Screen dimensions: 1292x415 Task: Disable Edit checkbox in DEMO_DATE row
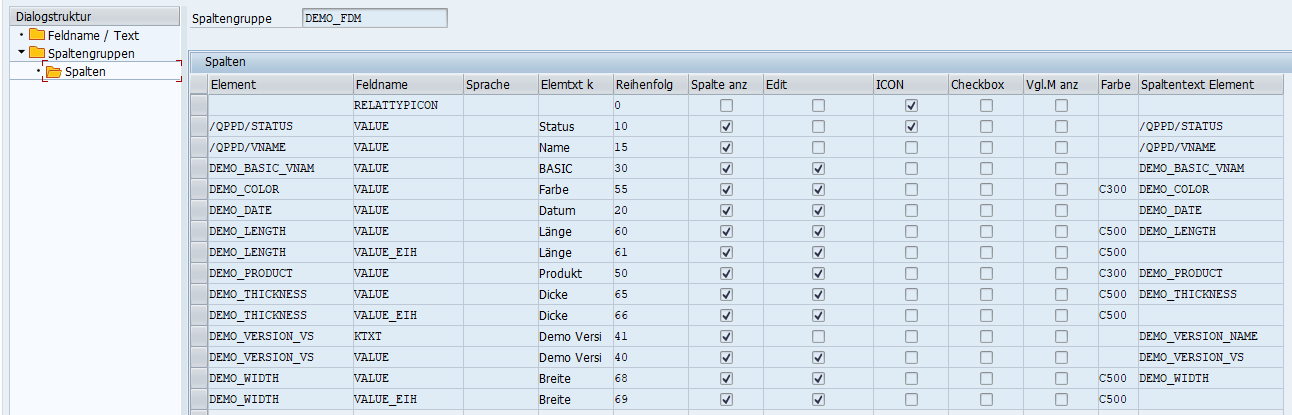pos(818,211)
